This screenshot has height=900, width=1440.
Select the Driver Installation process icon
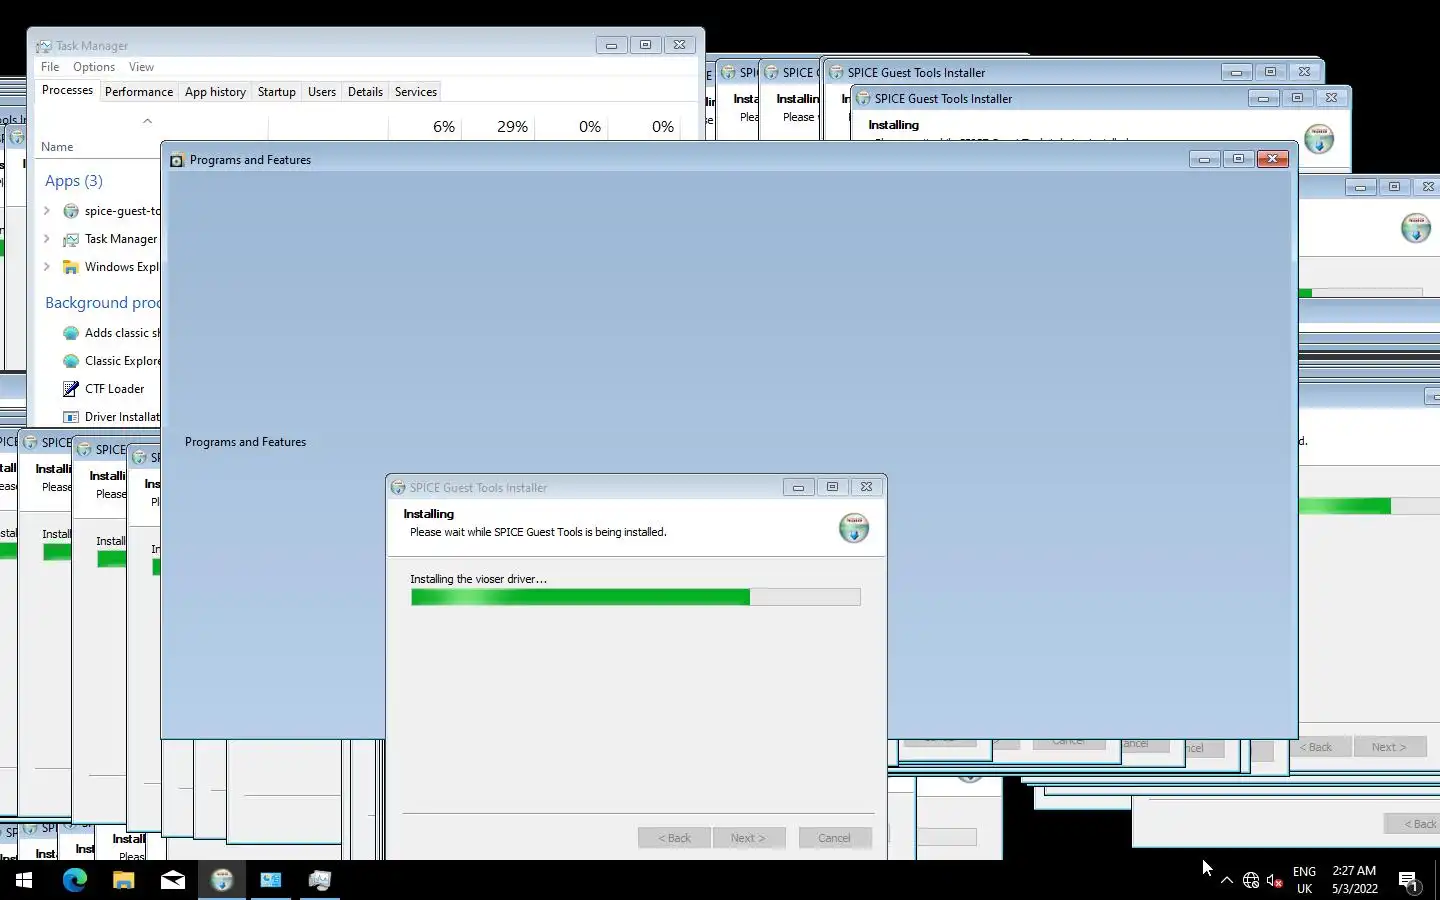[71, 417]
